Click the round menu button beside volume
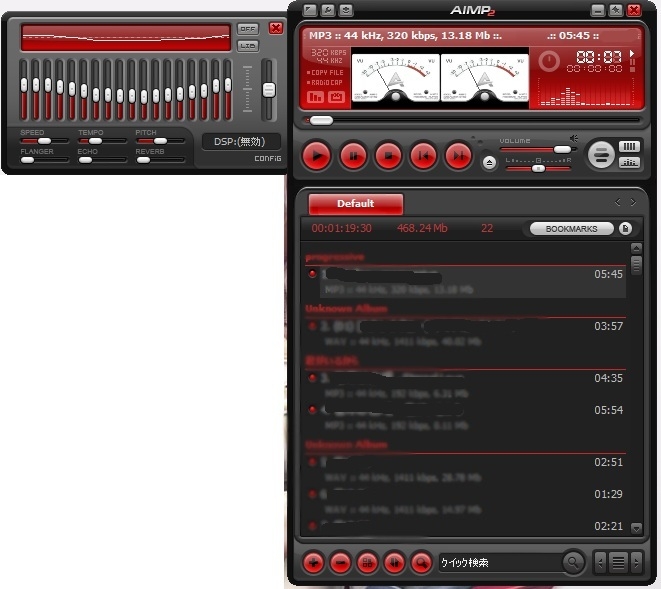The image size is (661, 589). coord(601,155)
